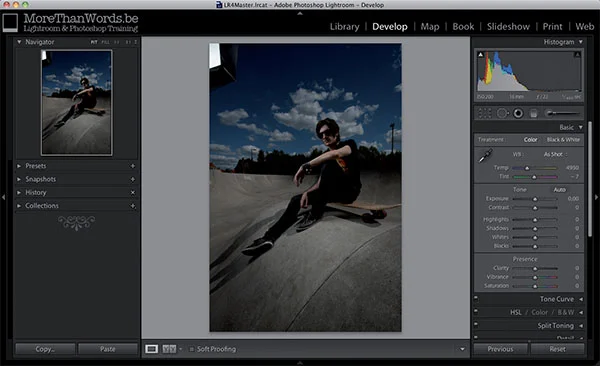This screenshot has height=366, width=600.
Task: Open Navigator custom zoom level menu
Action: (135, 42)
